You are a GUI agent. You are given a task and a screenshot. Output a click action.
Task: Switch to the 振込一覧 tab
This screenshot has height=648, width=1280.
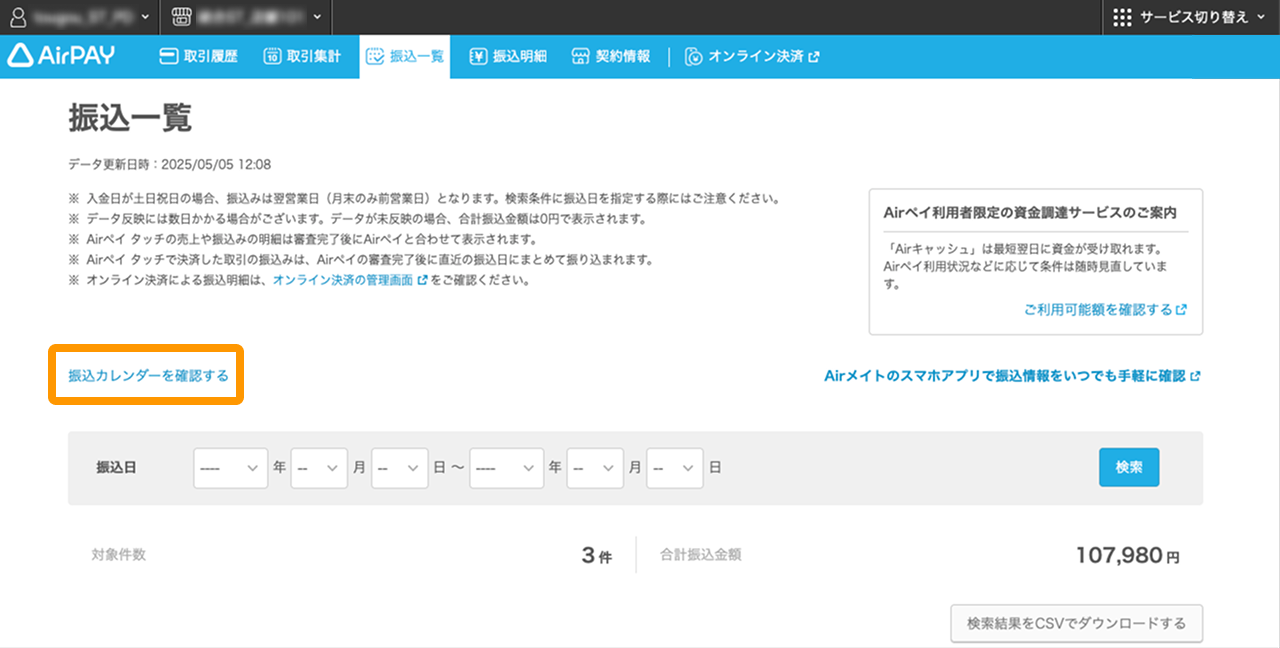click(406, 57)
